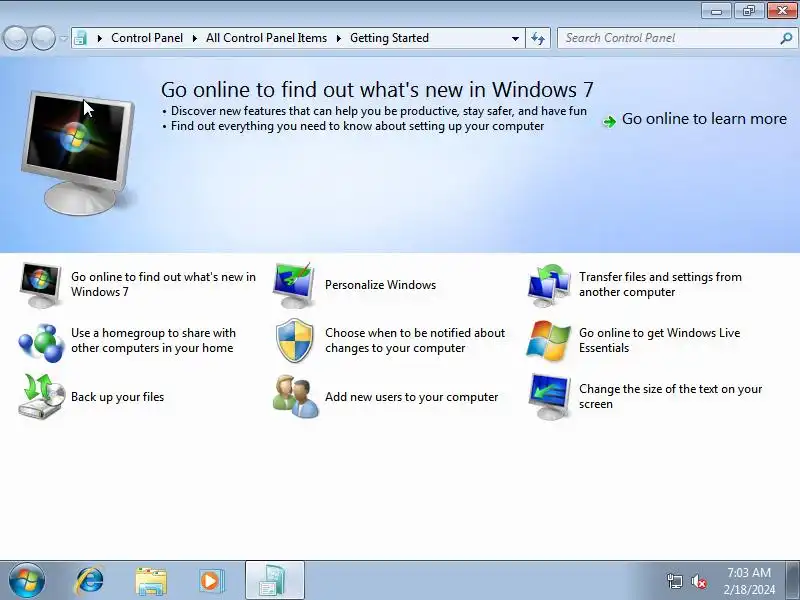This screenshot has height=600, width=800.
Task: Open the Transfer files and settings icon
Action: (548, 285)
